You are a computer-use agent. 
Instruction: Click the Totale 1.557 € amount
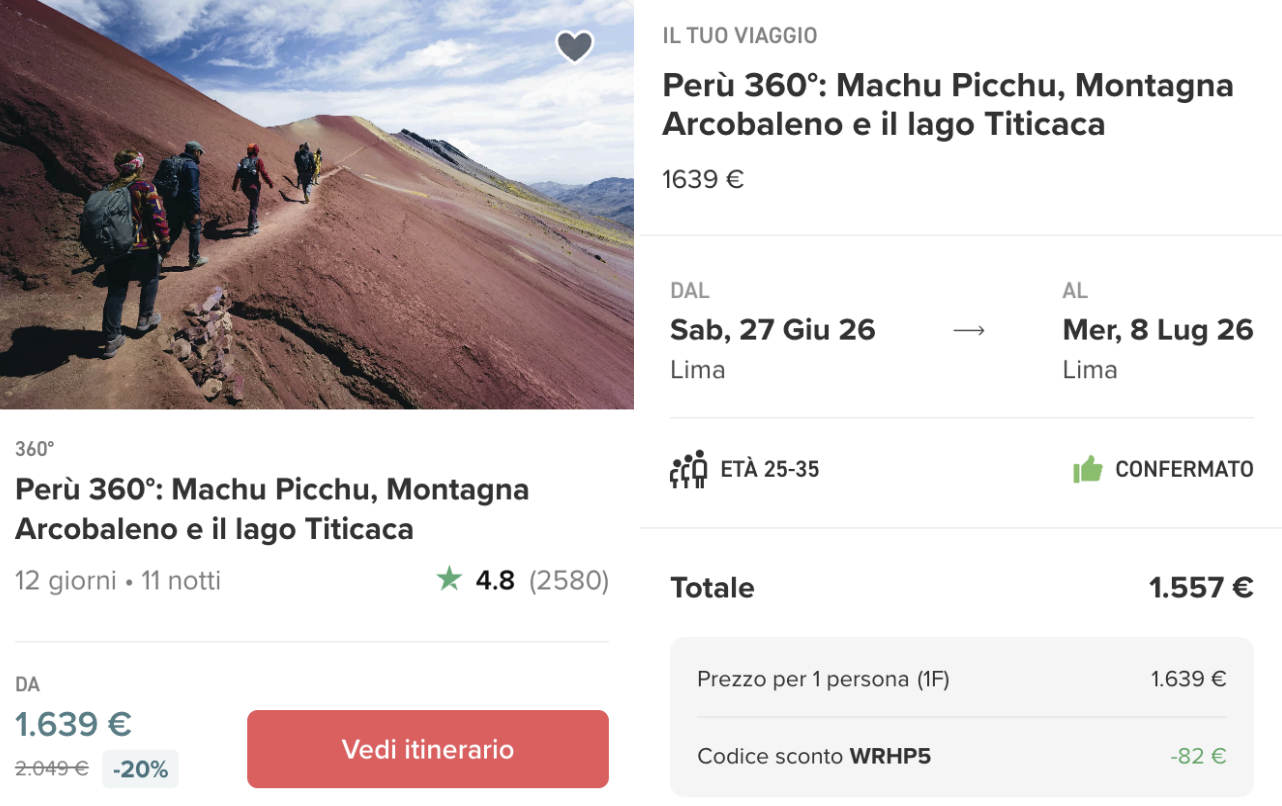pyautogui.click(x=1200, y=588)
